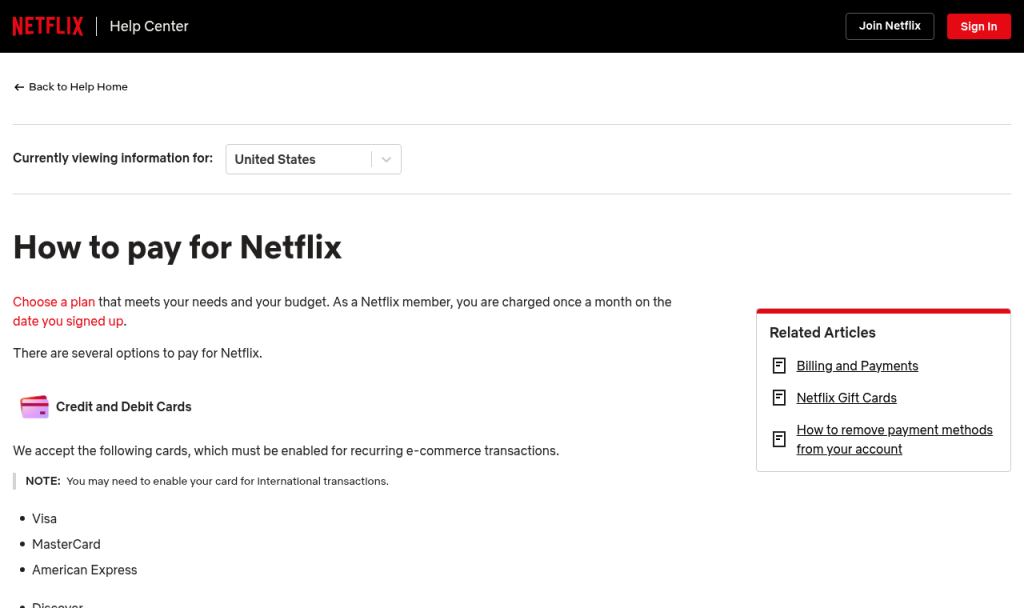The width and height of the screenshot is (1024, 608).
Task: Click the How to pay for Netflix title
Action: click(177, 248)
